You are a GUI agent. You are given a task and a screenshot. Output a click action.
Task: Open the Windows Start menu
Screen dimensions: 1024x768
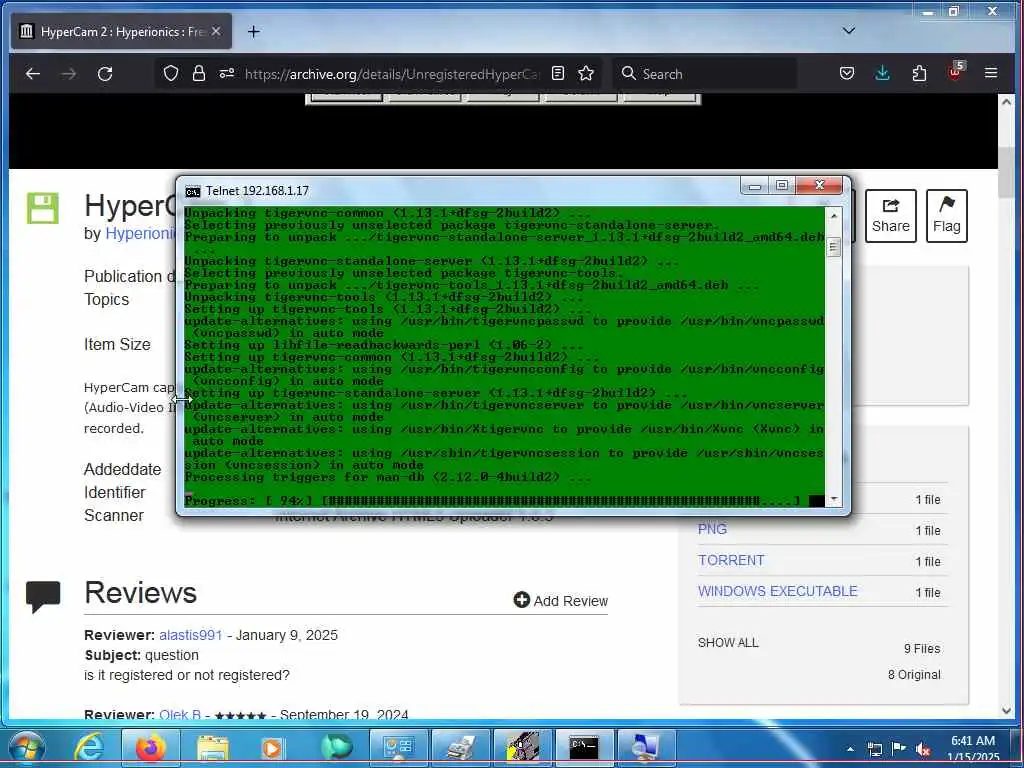pos(27,747)
